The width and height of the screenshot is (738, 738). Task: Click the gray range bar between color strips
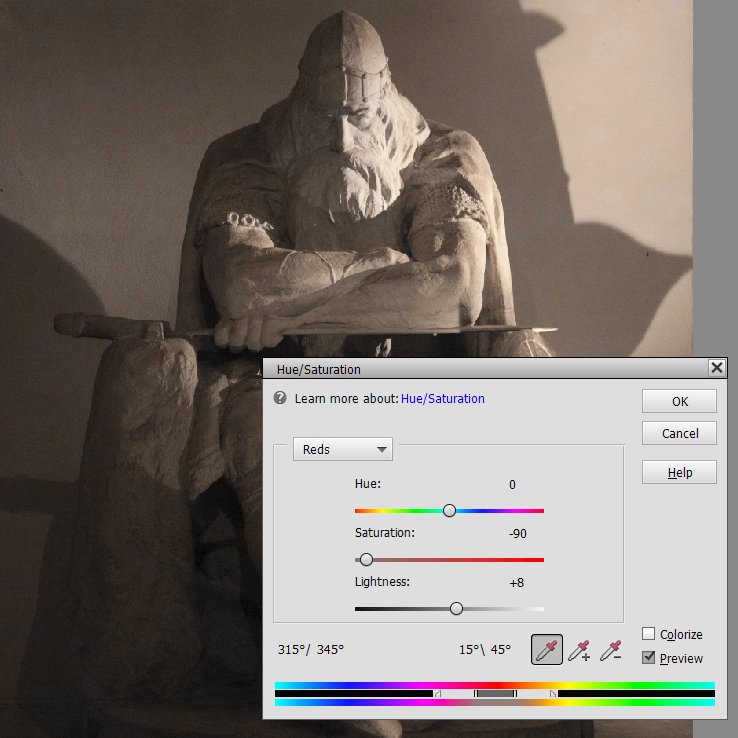click(495, 693)
